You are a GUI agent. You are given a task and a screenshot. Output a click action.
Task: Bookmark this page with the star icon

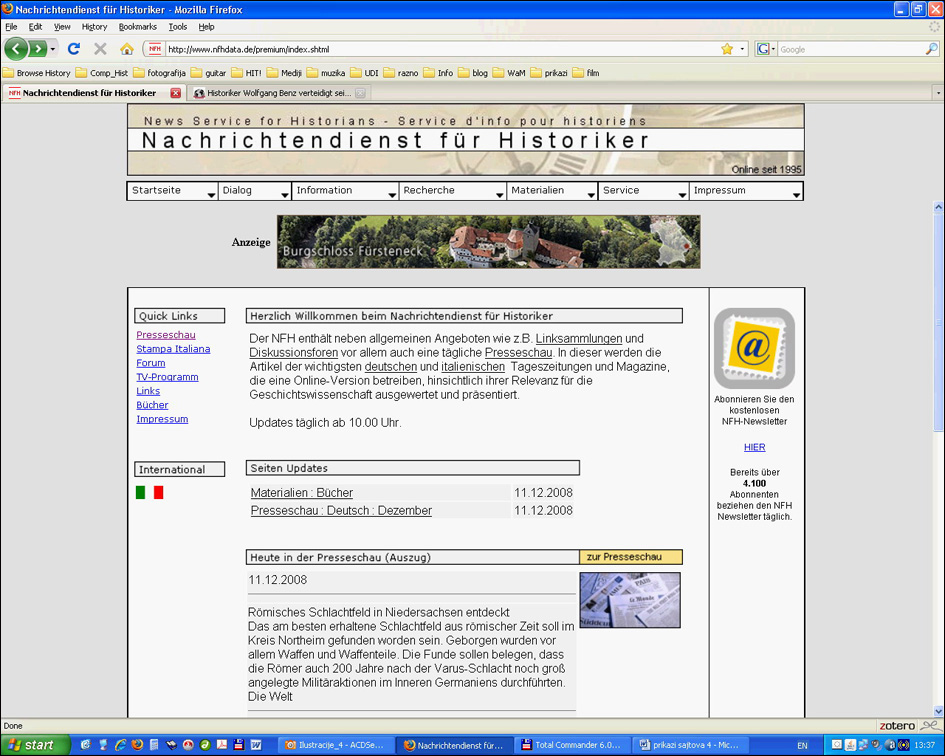(727, 49)
